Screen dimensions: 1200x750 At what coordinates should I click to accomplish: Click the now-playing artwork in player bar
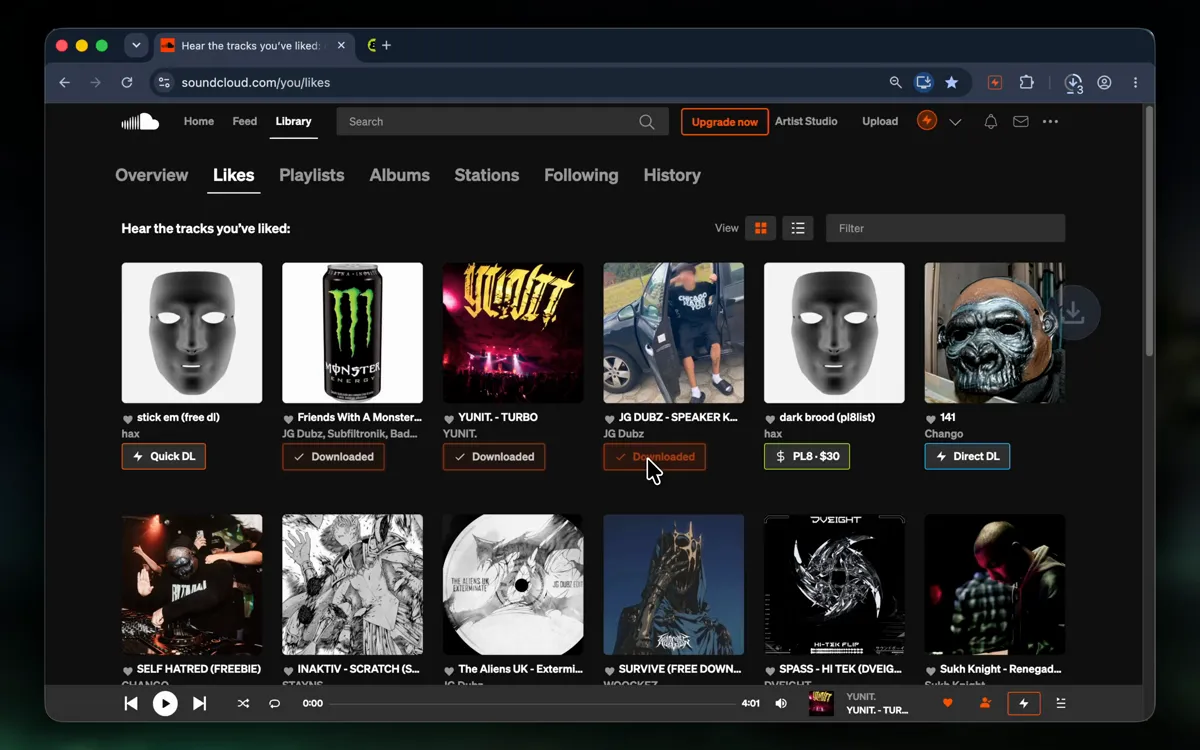821,703
